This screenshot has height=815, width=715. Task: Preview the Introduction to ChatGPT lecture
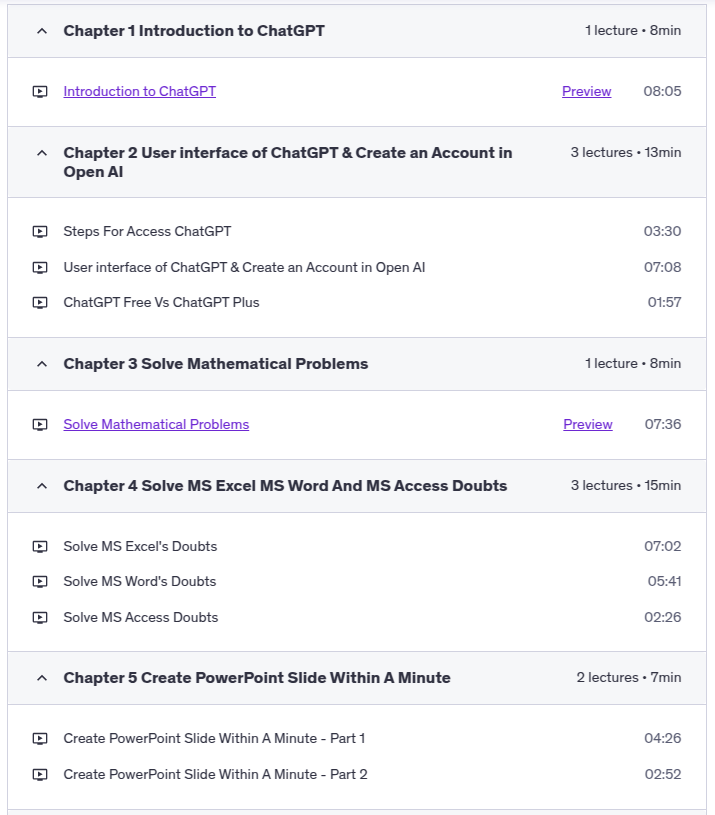[586, 92]
